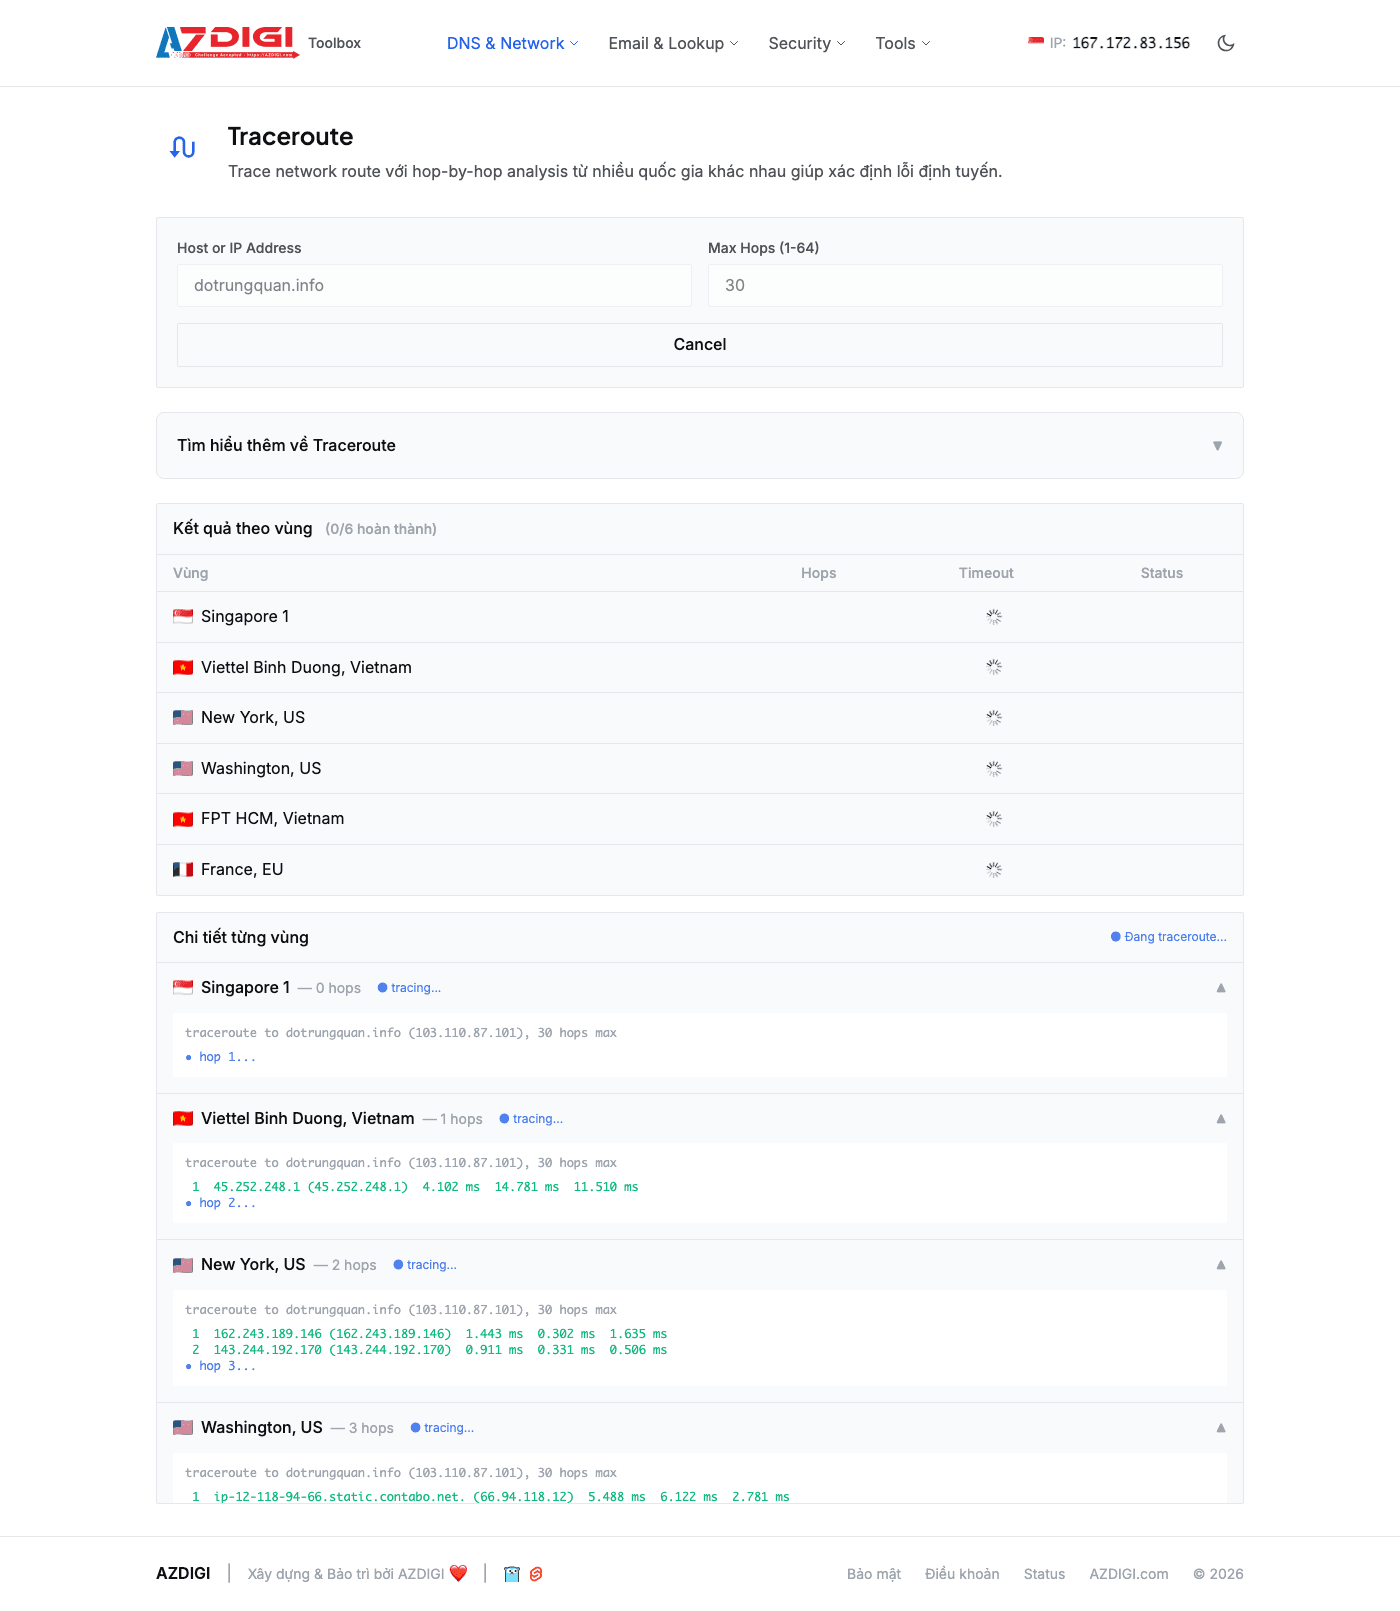Click the Traceroute route icon
1400x1611 pixels.
coord(183,148)
